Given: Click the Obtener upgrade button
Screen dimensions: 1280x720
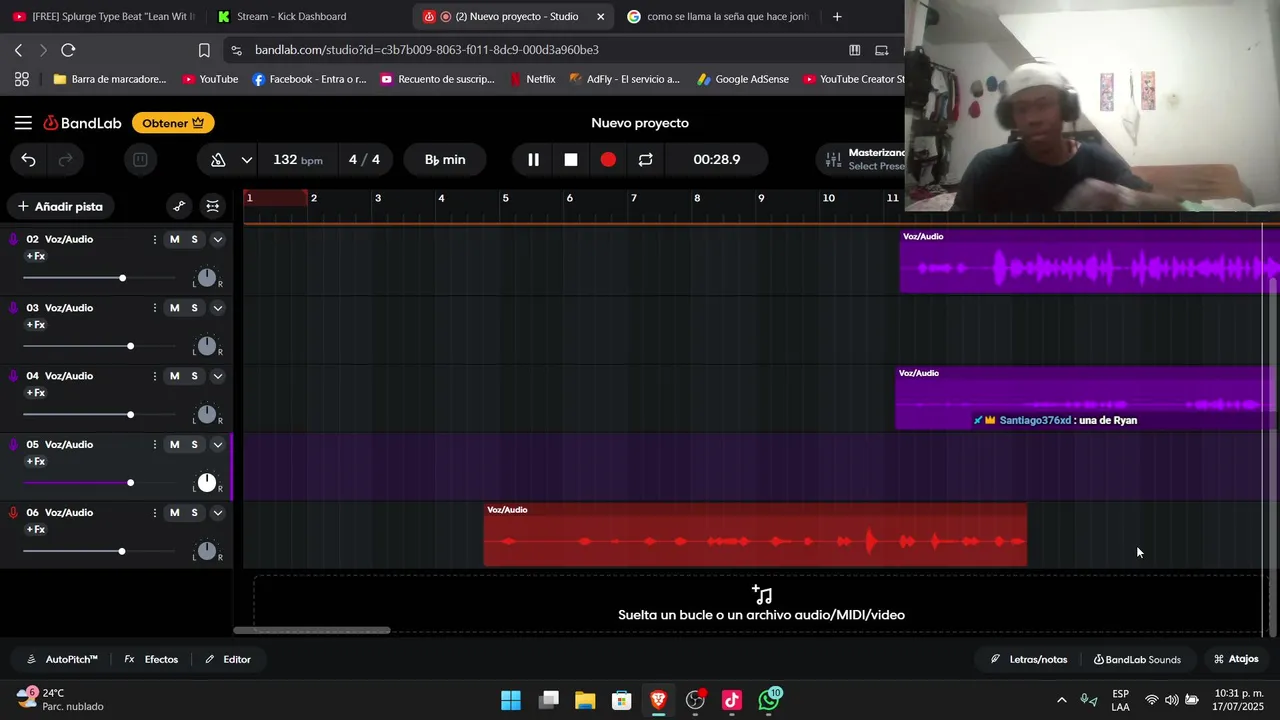Looking at the screenshot, I should pyautogui.click(x=173, y=123).
